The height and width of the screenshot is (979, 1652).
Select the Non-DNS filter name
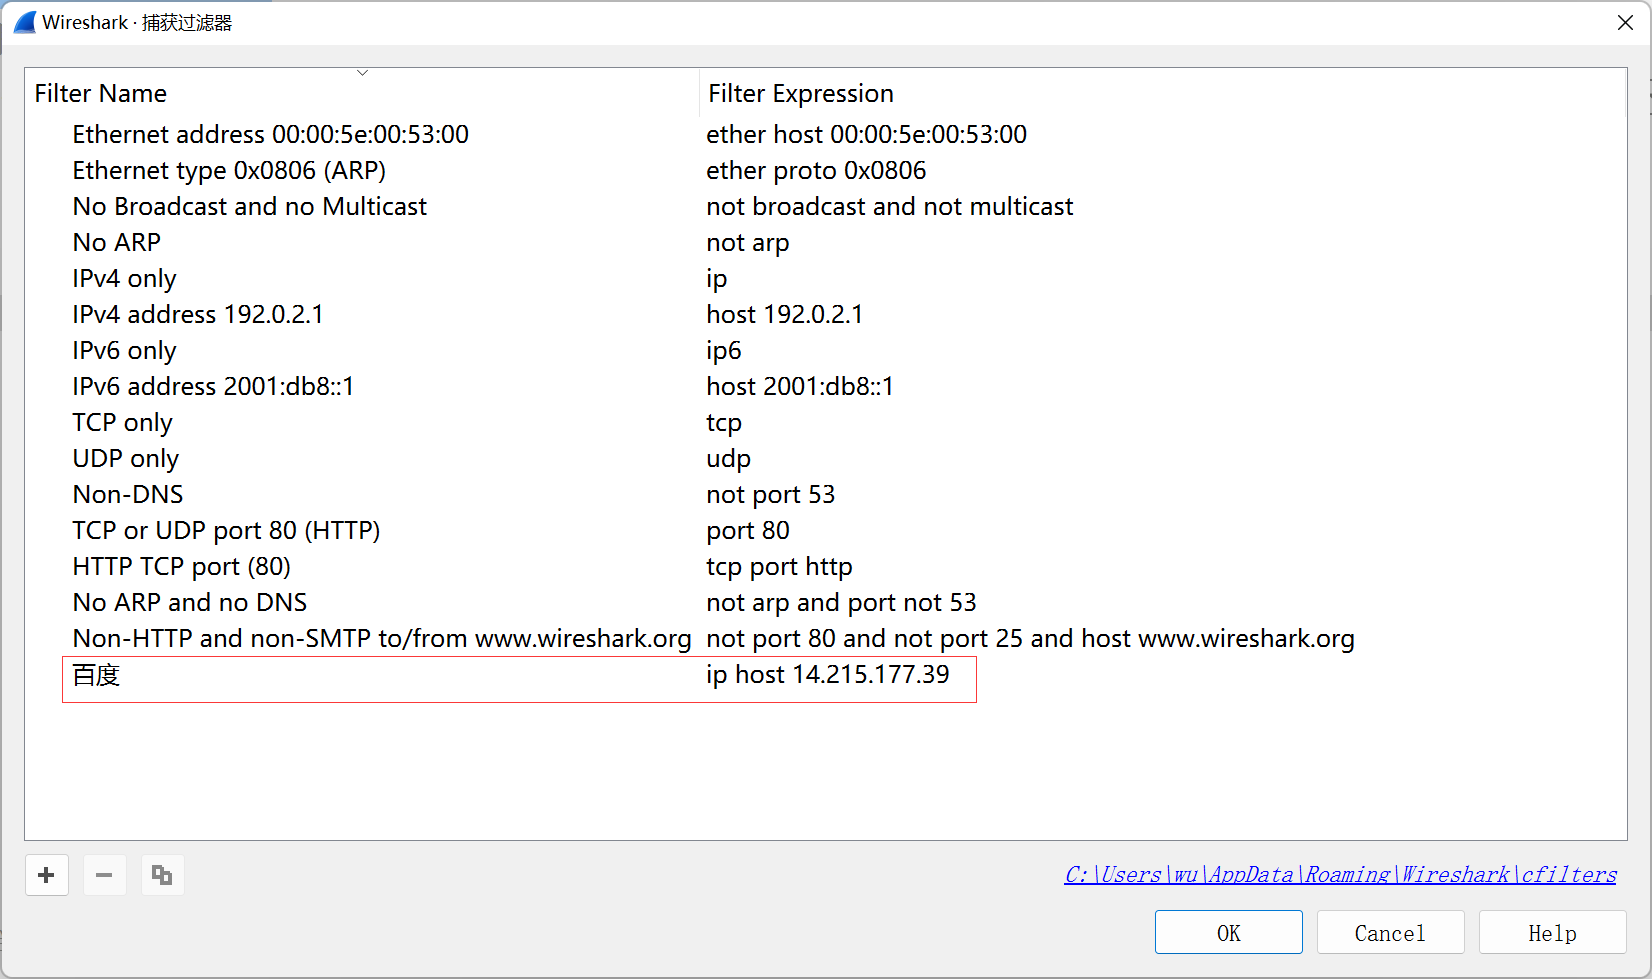pos(128,495)
